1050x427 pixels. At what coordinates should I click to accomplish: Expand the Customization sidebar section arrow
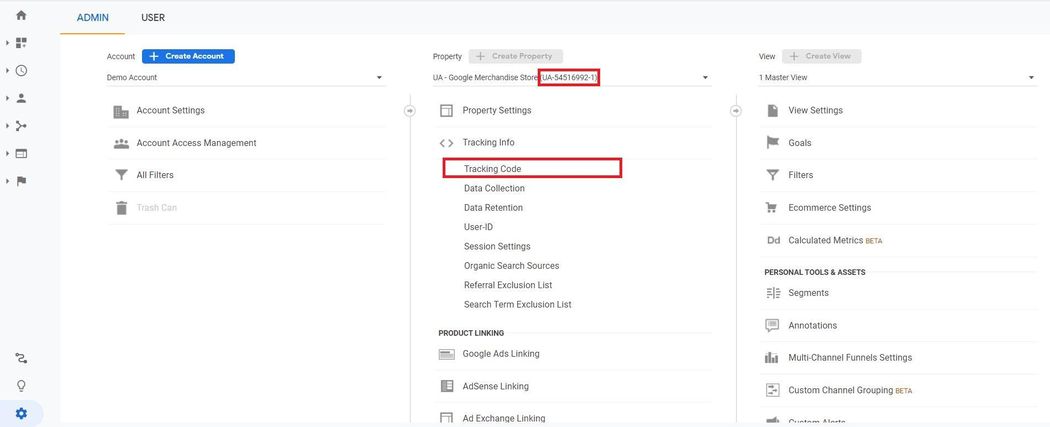pos(8,43)
